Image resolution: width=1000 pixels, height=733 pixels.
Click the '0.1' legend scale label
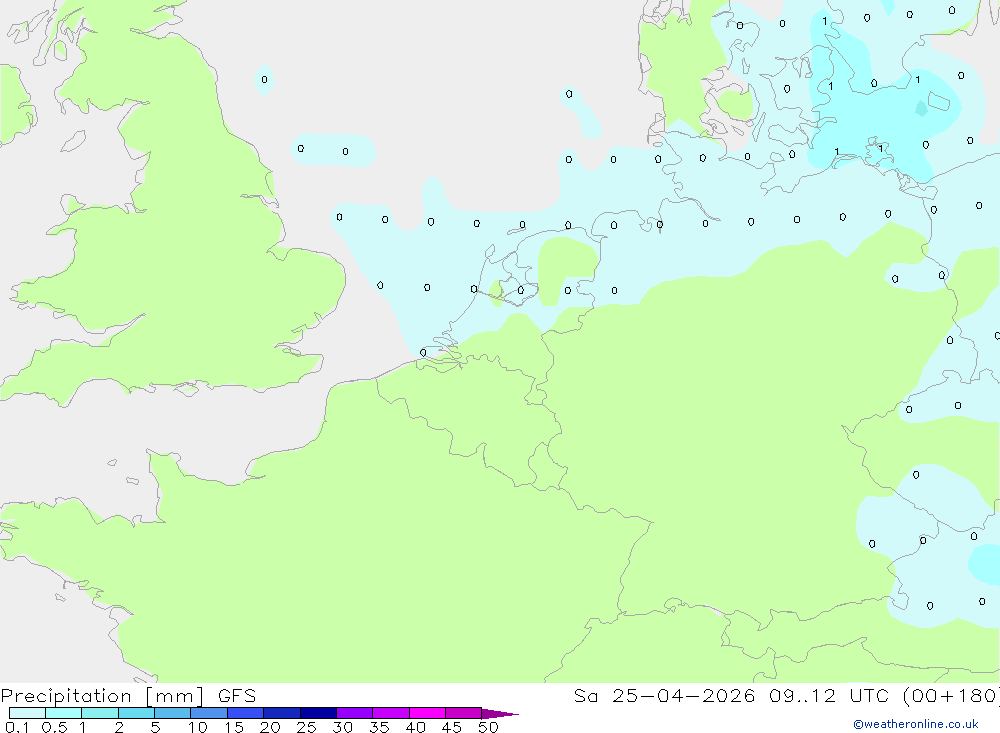(x=17, y=727)
